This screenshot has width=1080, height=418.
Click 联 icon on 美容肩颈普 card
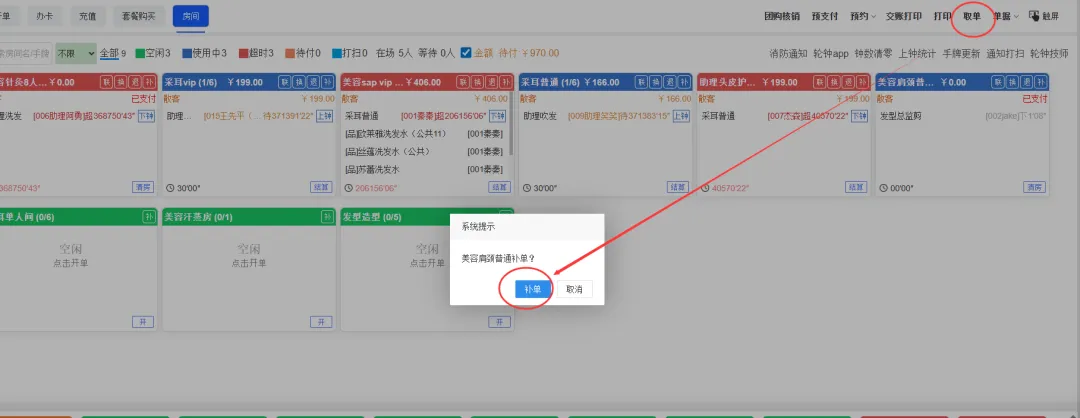coord(998,82)
